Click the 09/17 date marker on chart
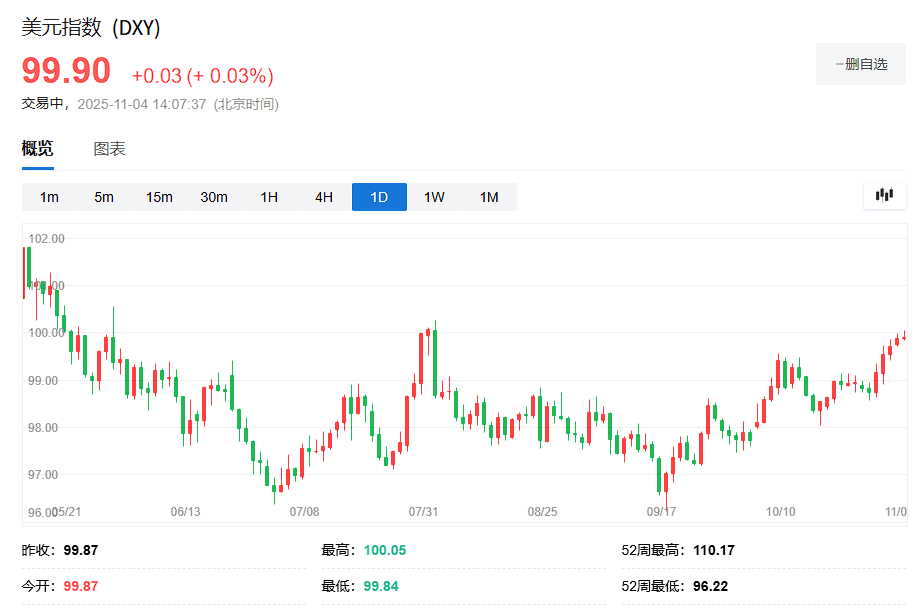922x609 pixels. pos(661,512)
